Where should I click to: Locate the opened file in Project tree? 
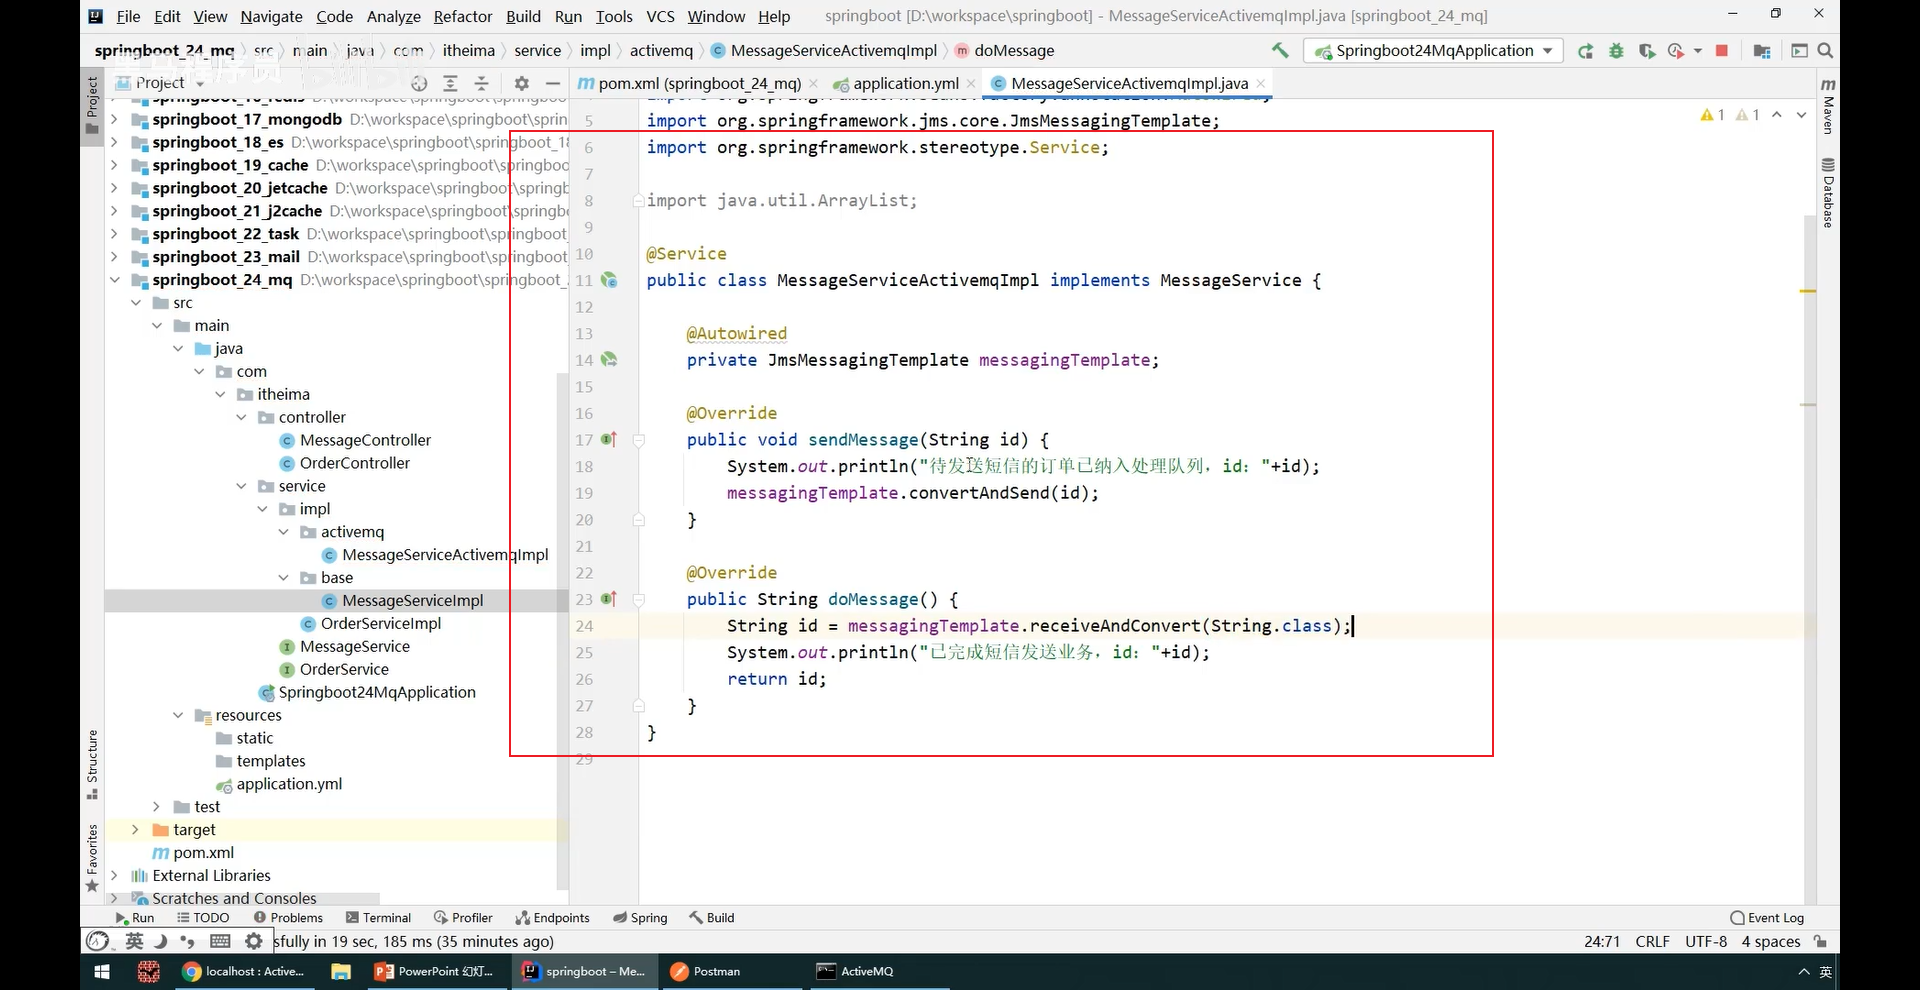(419, 83)
